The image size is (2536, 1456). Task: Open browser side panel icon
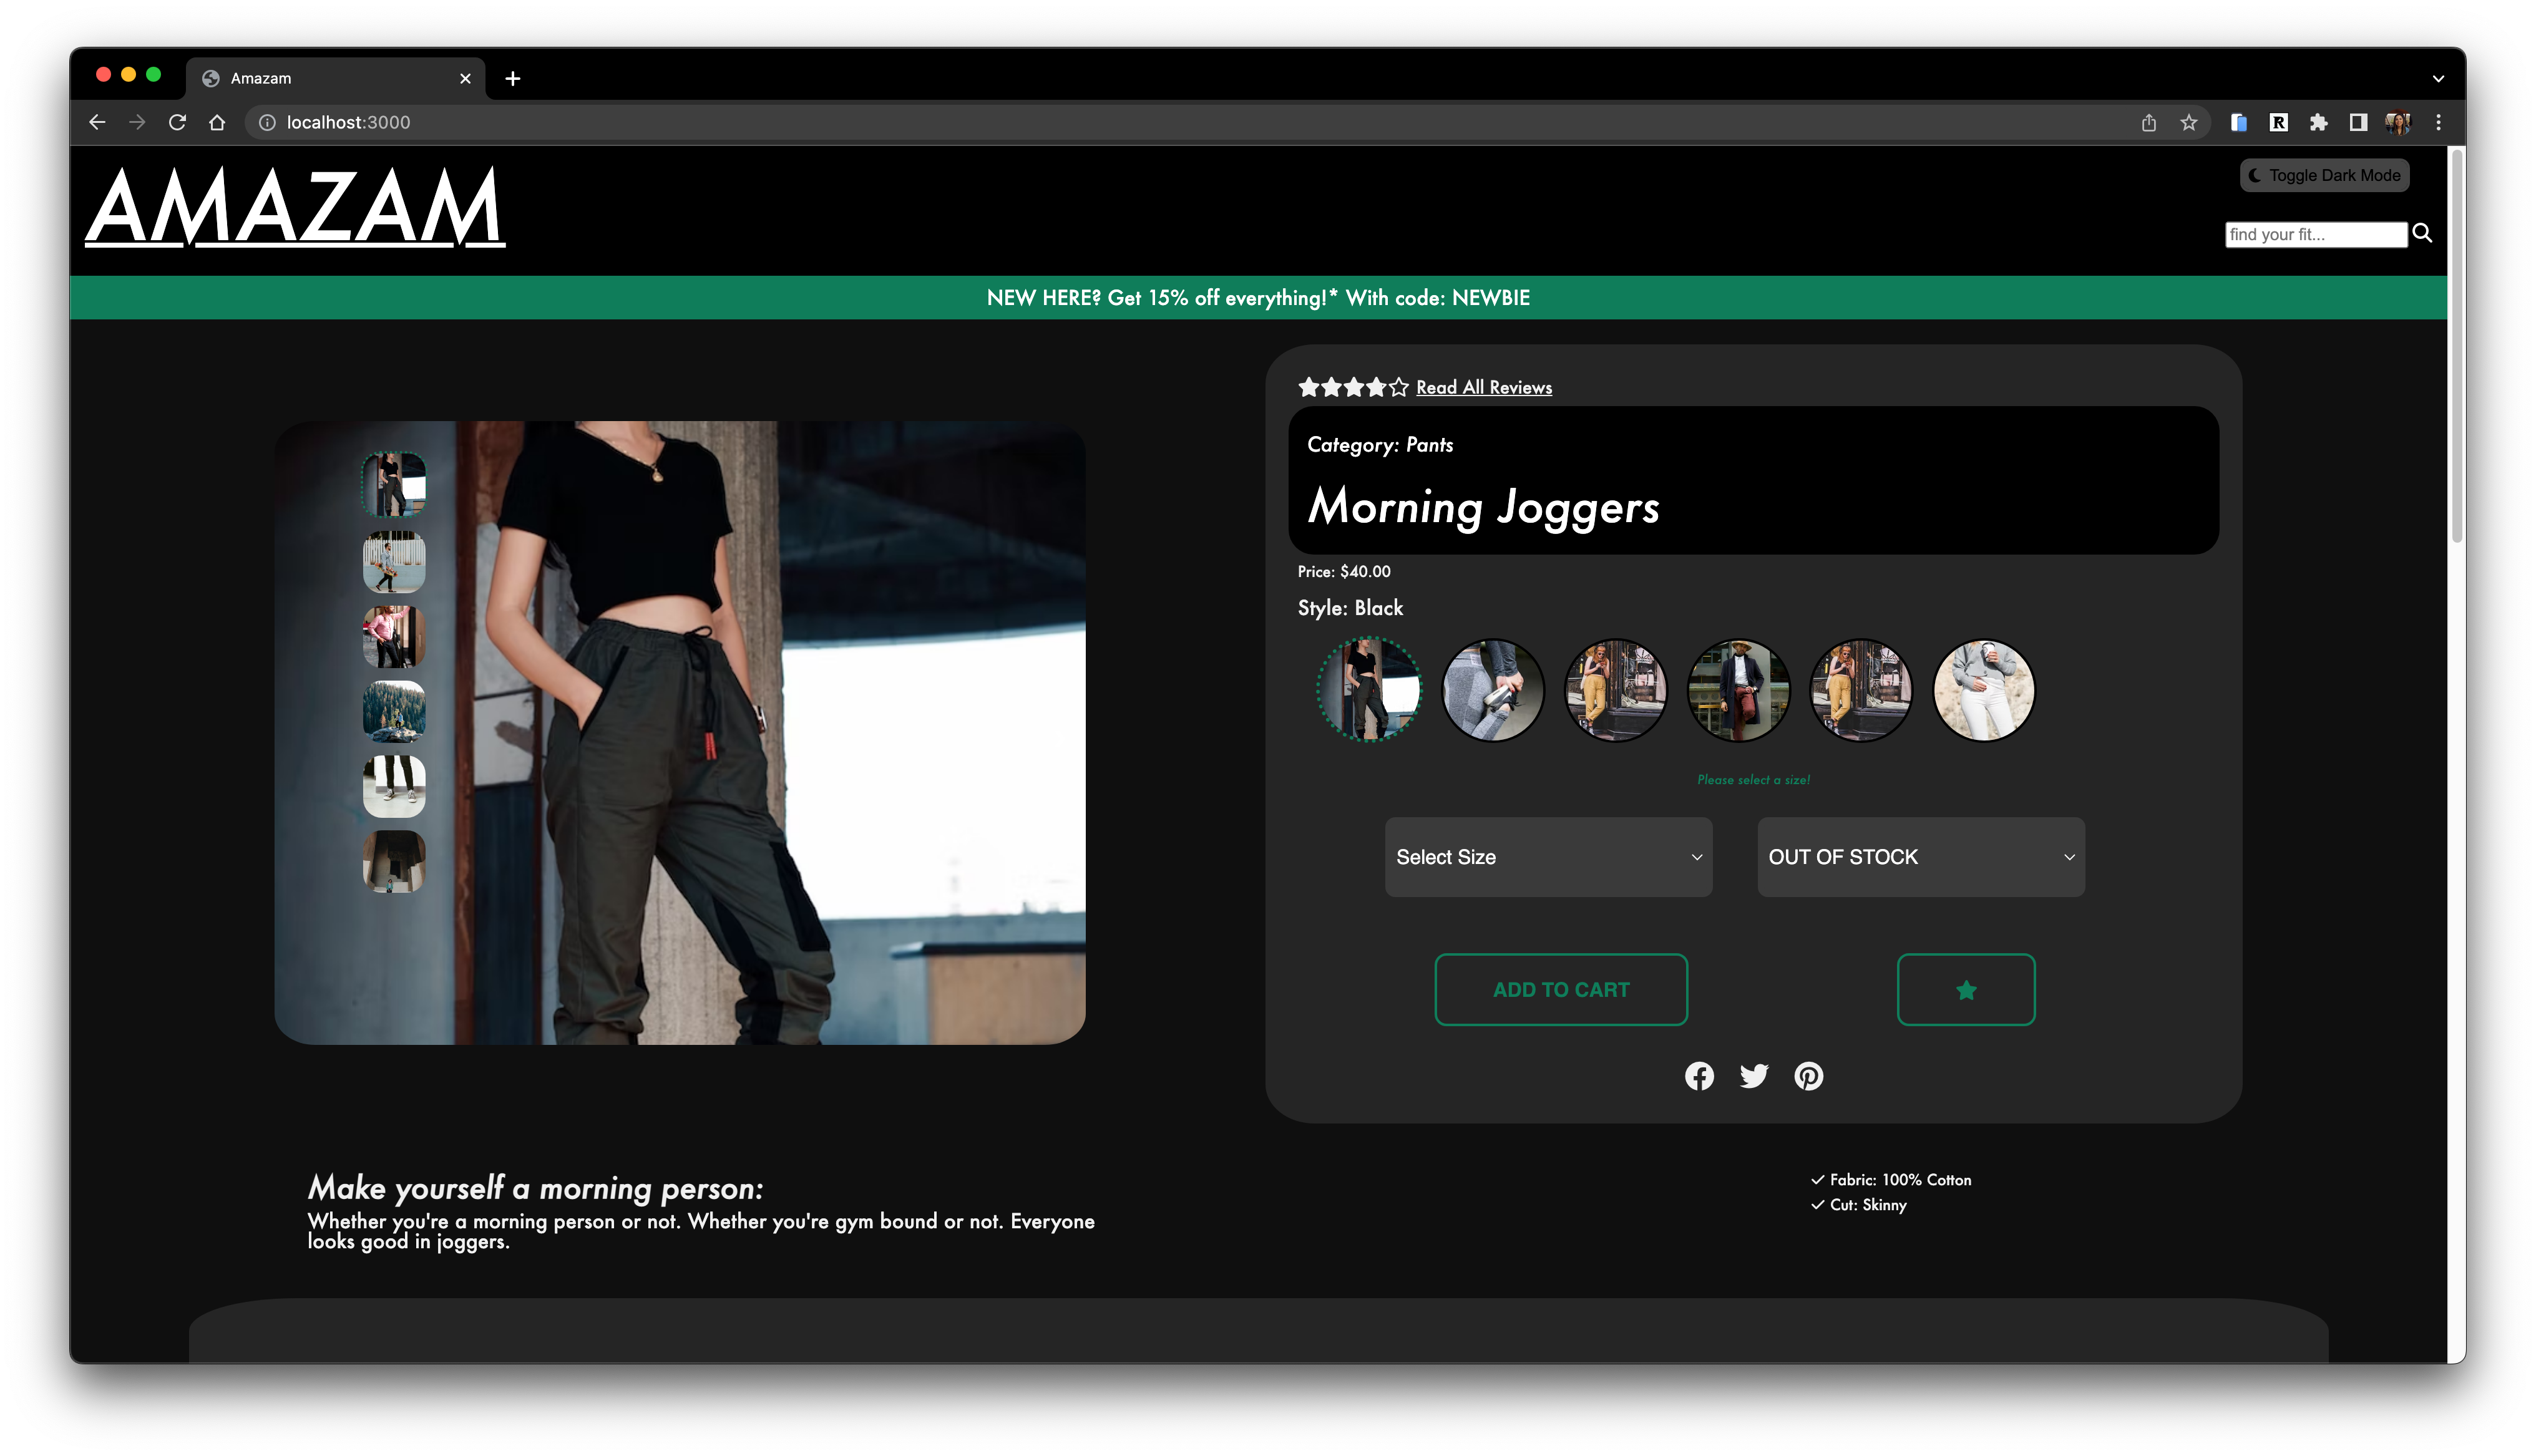pyautogui.click(x=2359, y=122)
